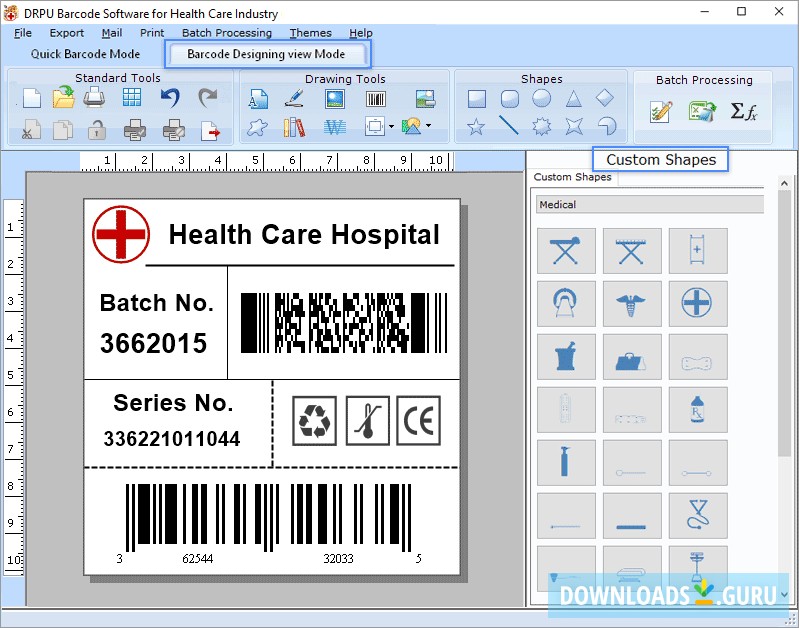Undo the last action with the blue arrow
The height and width of the screenshot is (628, 799).
171,97
